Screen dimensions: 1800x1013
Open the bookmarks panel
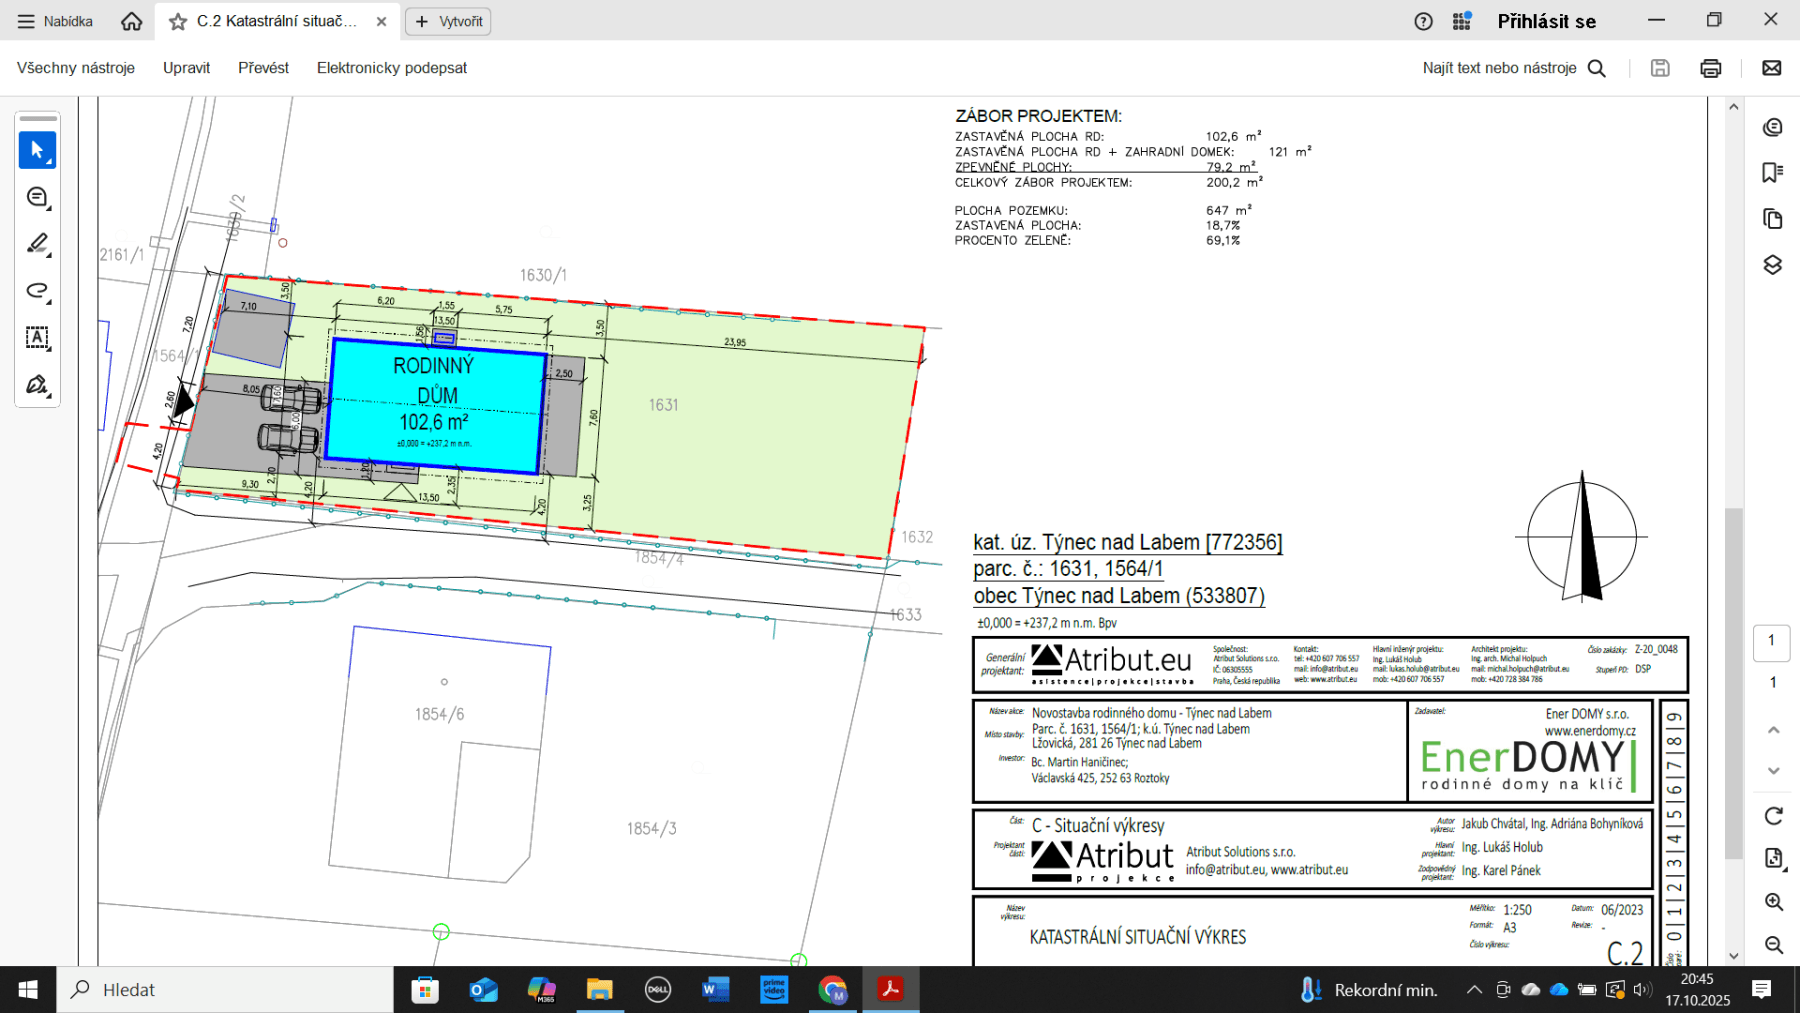coord(1773,172)
